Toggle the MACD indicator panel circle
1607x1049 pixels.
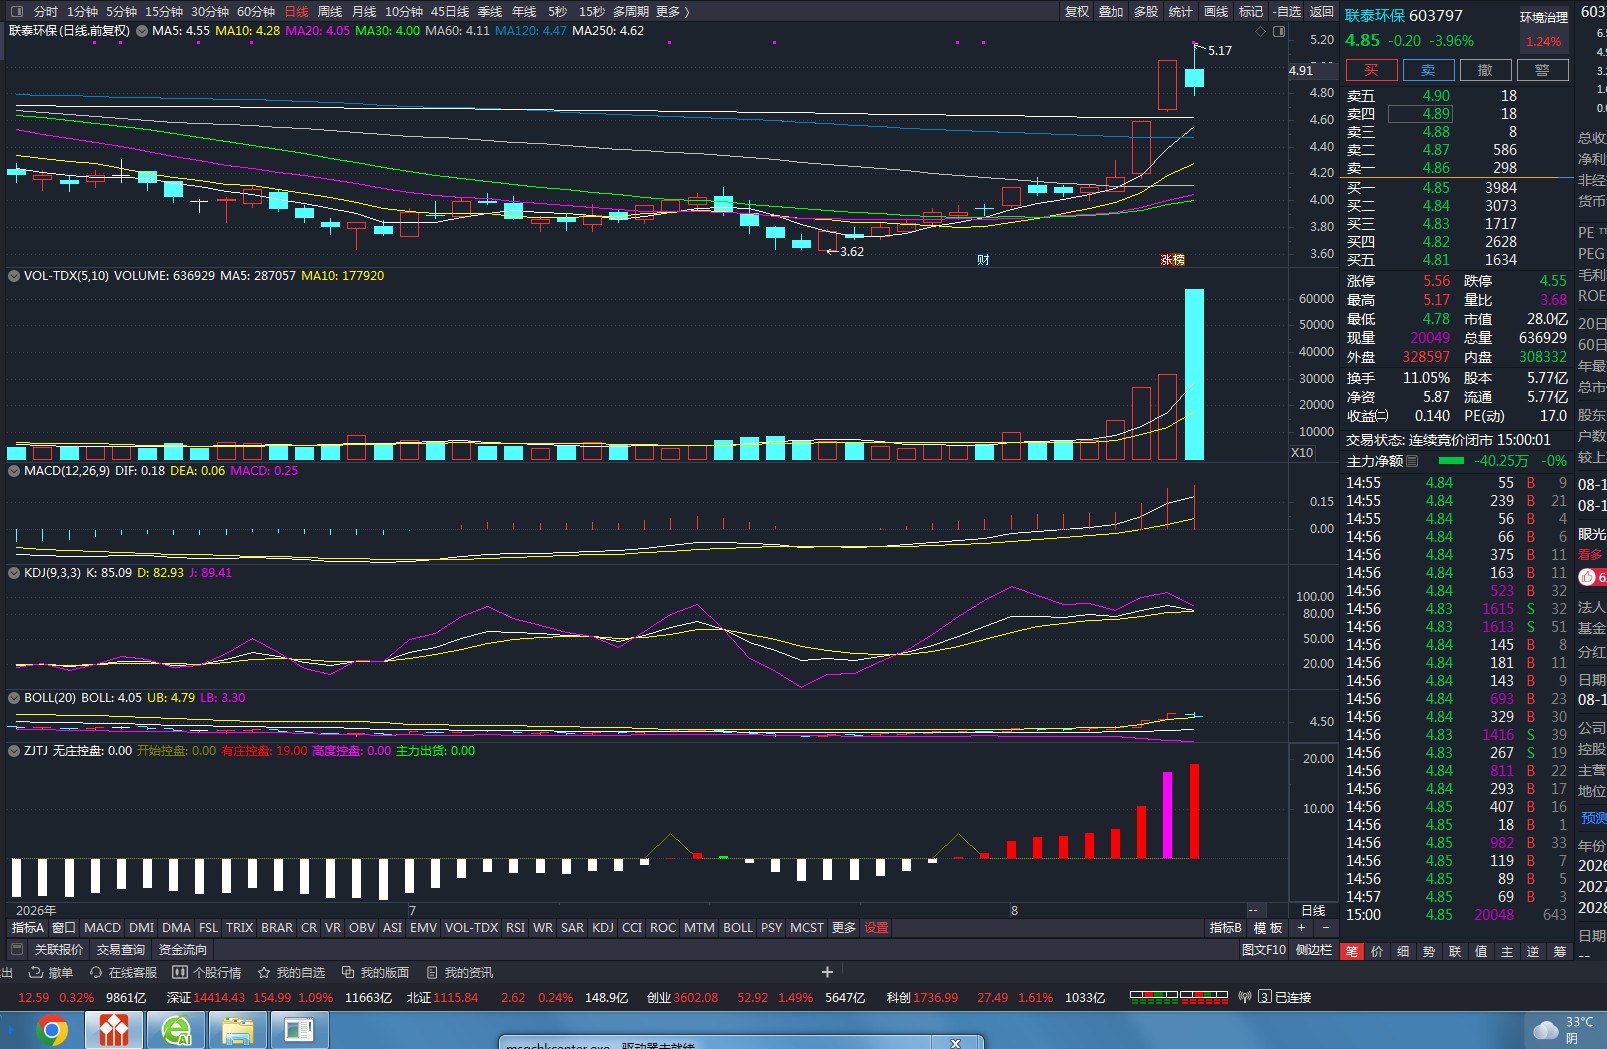(14, 470)
